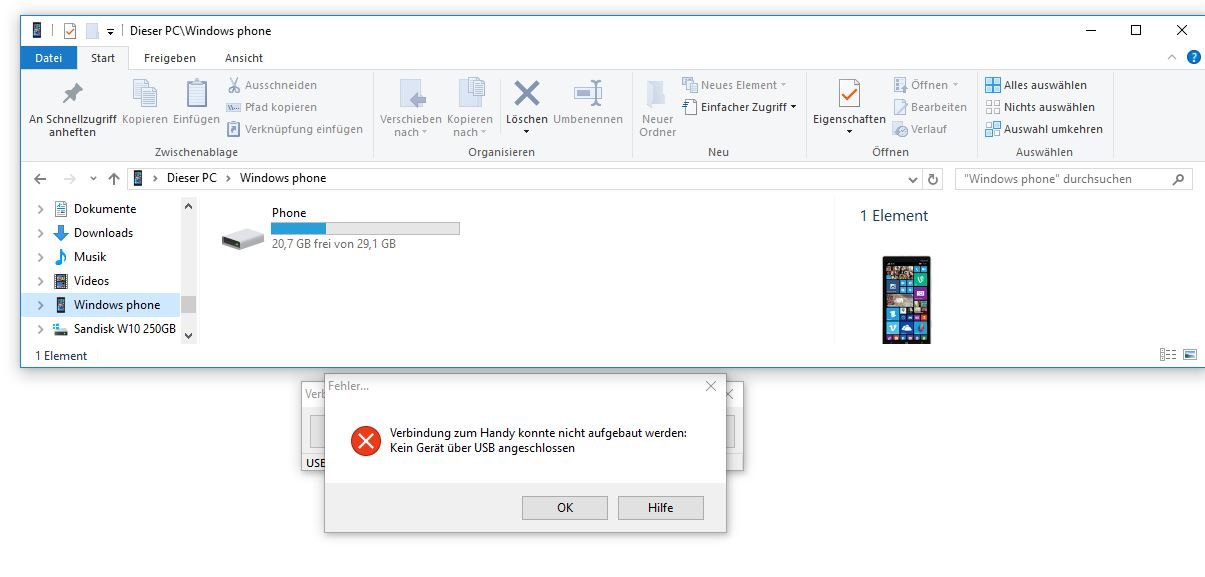Click the Umbenennen icon
Image resolution: width=1205 pixels, height=577 pixels.
[587, 94]
